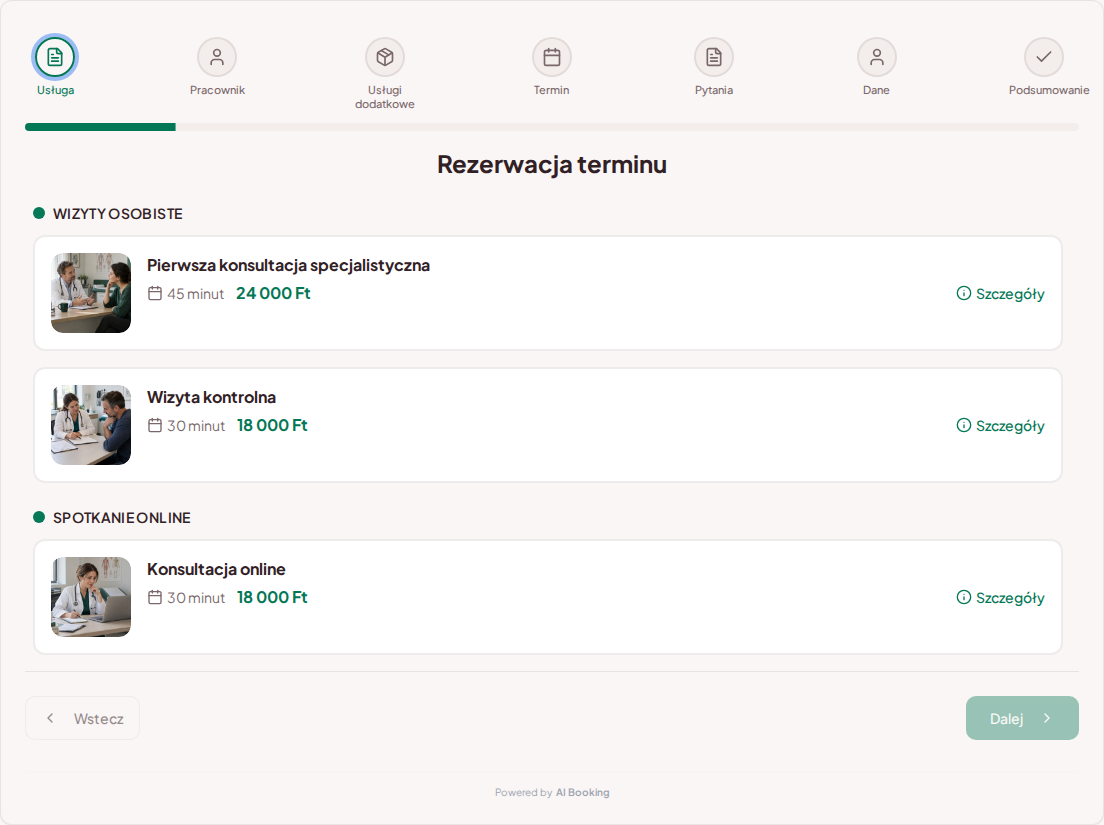Open Szczegóły for Wizyta kontrolna
This screenshot has height=825, width=1104.
tap(1000, 426)
